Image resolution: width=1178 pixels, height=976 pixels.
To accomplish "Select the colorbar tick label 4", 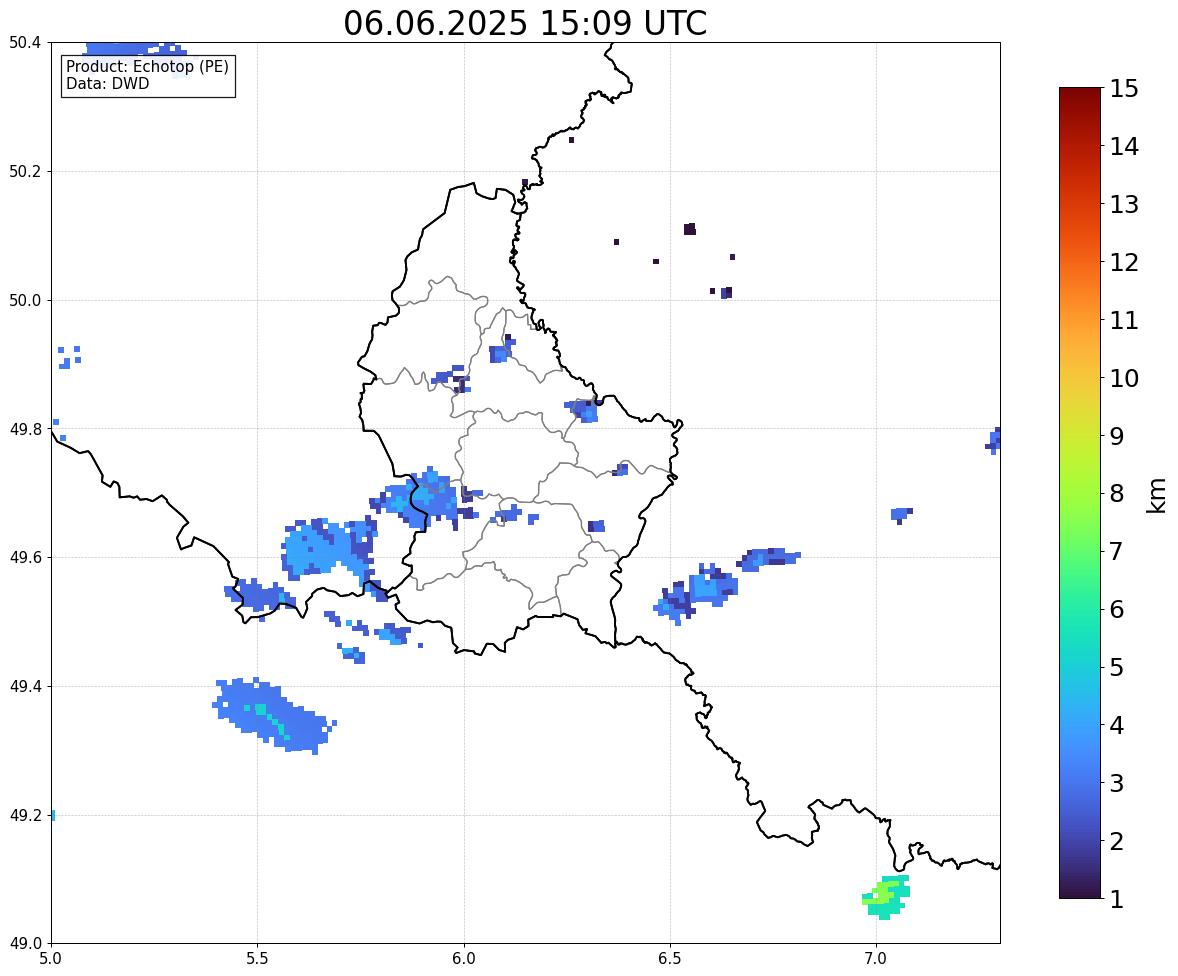I will pyautogui.click(x=1117, y=725).
